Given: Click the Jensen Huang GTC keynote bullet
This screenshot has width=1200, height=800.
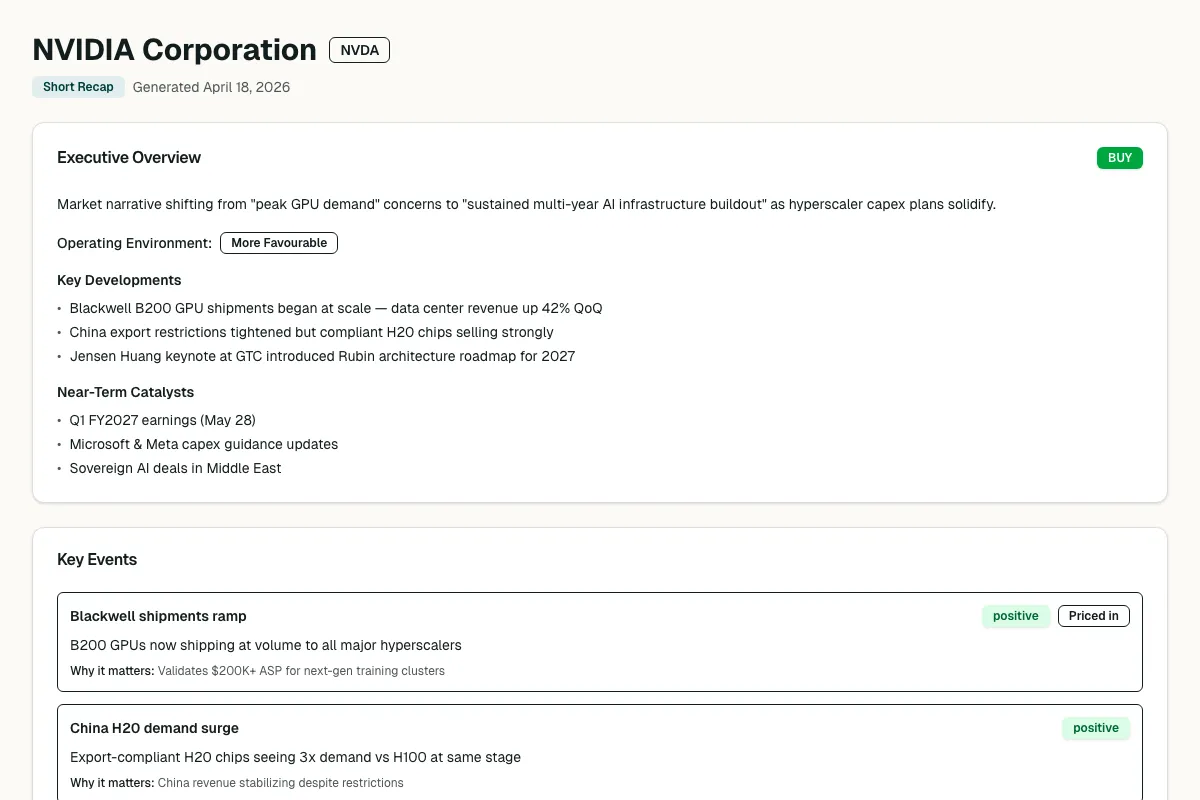Looking at the screenshot, I should coord(322,356).
